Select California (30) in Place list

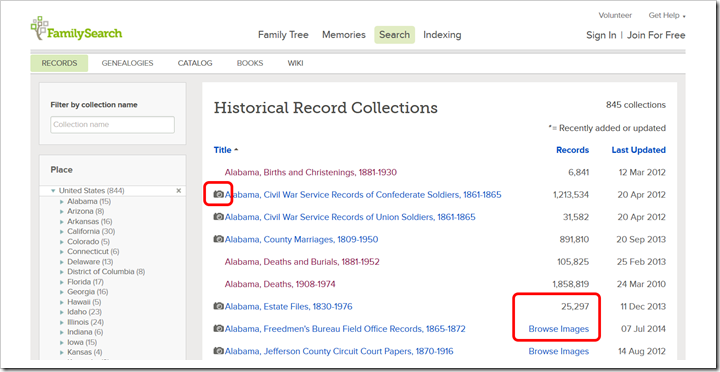(91, 231)
